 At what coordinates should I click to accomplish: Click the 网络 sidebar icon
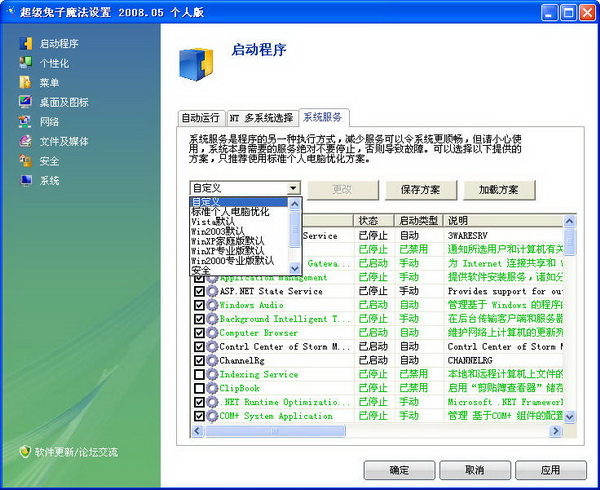[x=26, y=122]
